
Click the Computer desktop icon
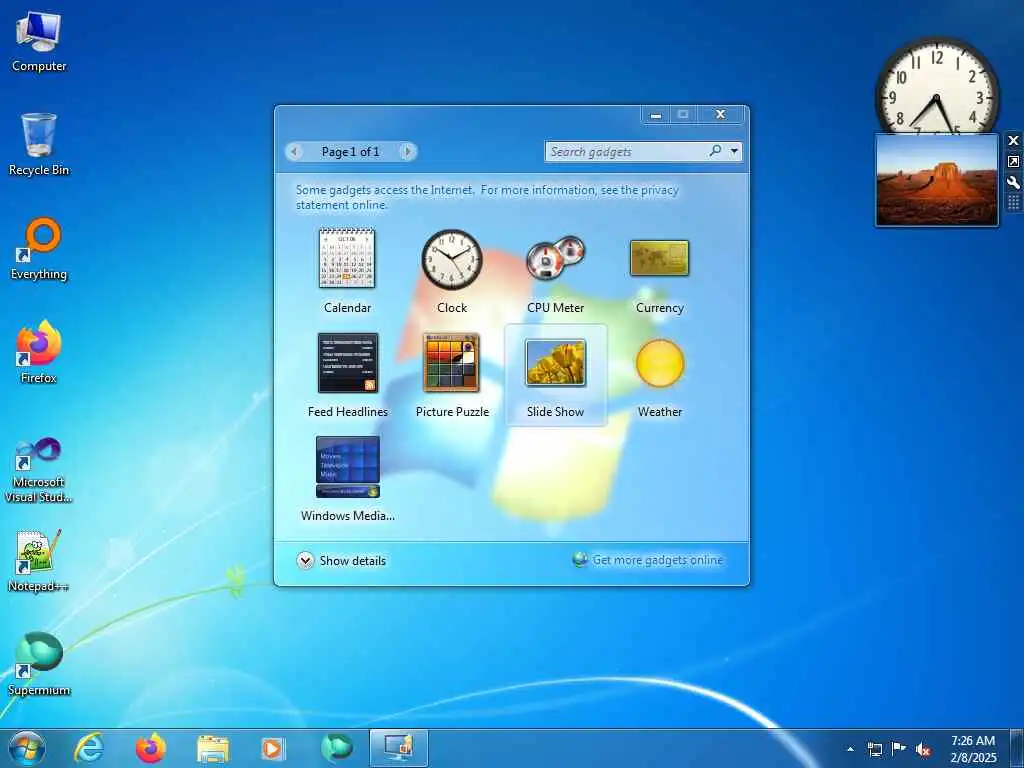click(39, 42)
